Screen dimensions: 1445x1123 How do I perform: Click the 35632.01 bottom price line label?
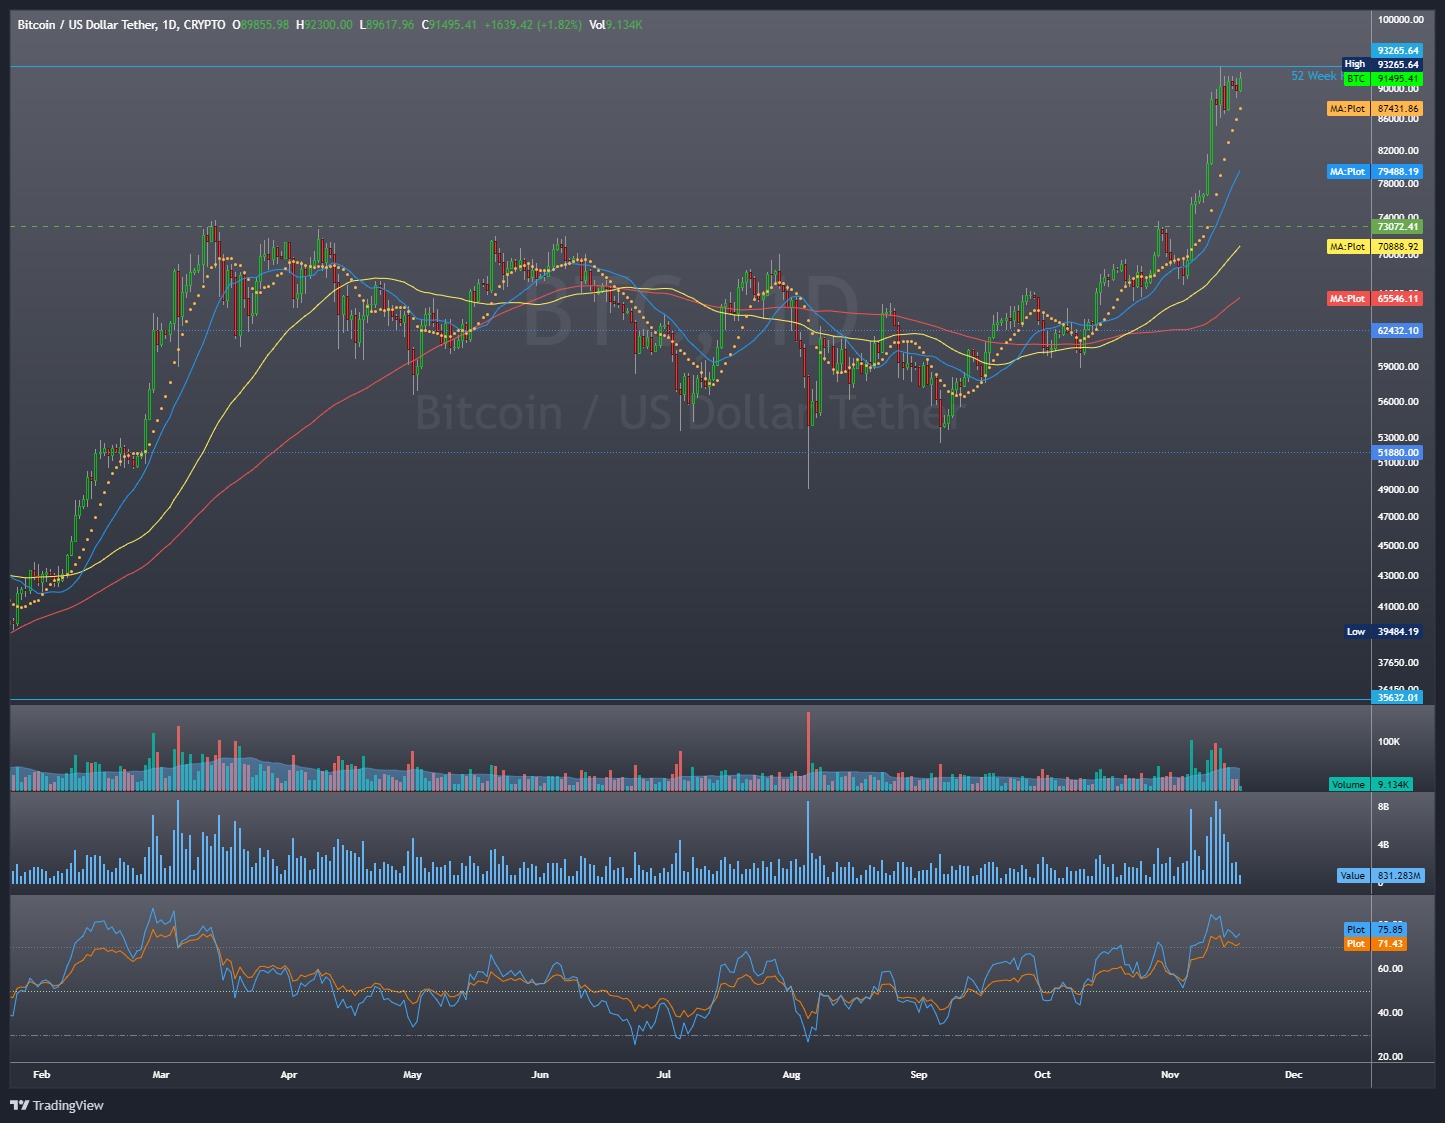1397,697
